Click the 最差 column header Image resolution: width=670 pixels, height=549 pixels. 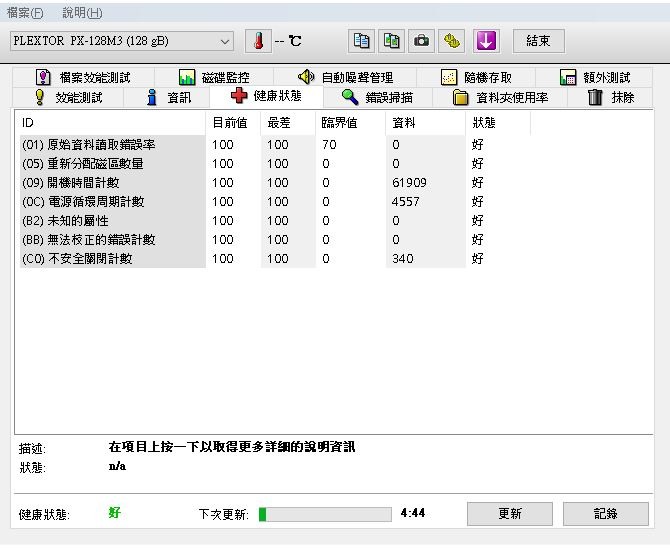click(288, 123)
